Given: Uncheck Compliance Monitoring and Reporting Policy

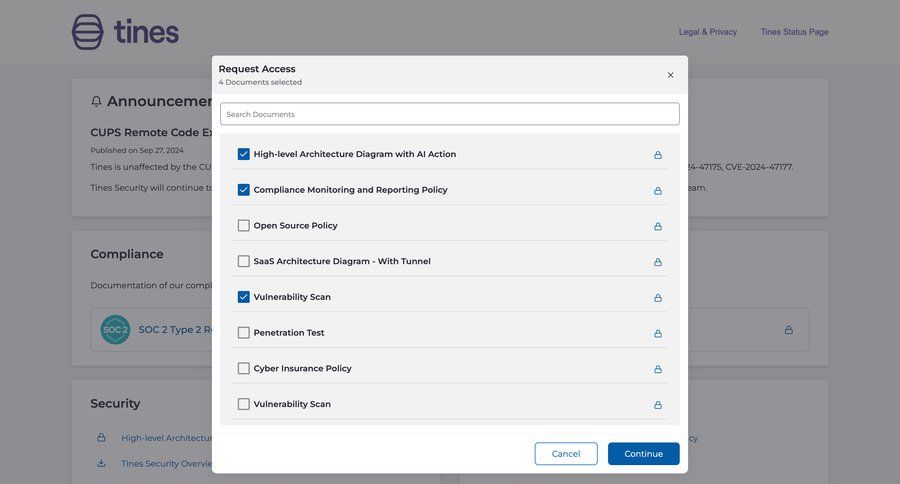Looking at the screenshot, I should coord(243,189).
